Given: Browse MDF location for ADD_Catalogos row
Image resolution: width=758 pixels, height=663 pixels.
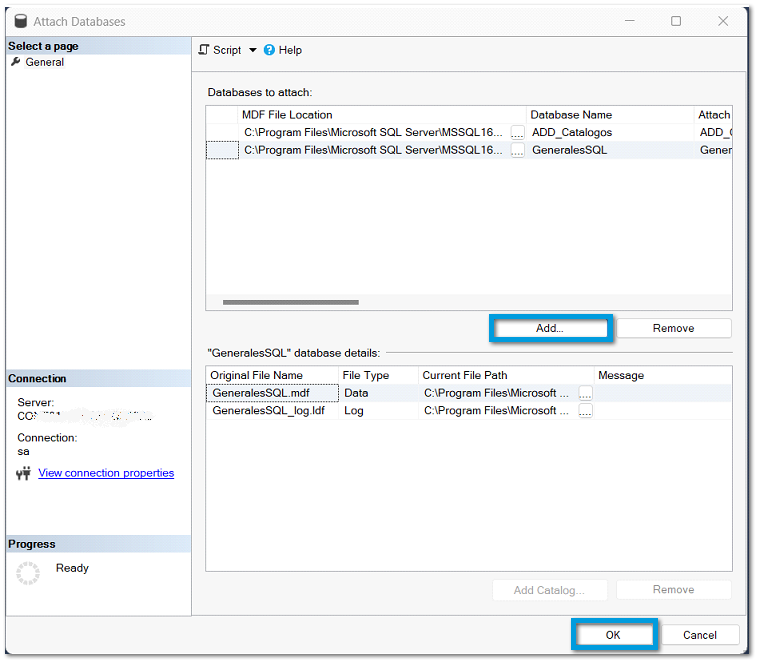Looking at the screenshot, I should pos(517,132).
